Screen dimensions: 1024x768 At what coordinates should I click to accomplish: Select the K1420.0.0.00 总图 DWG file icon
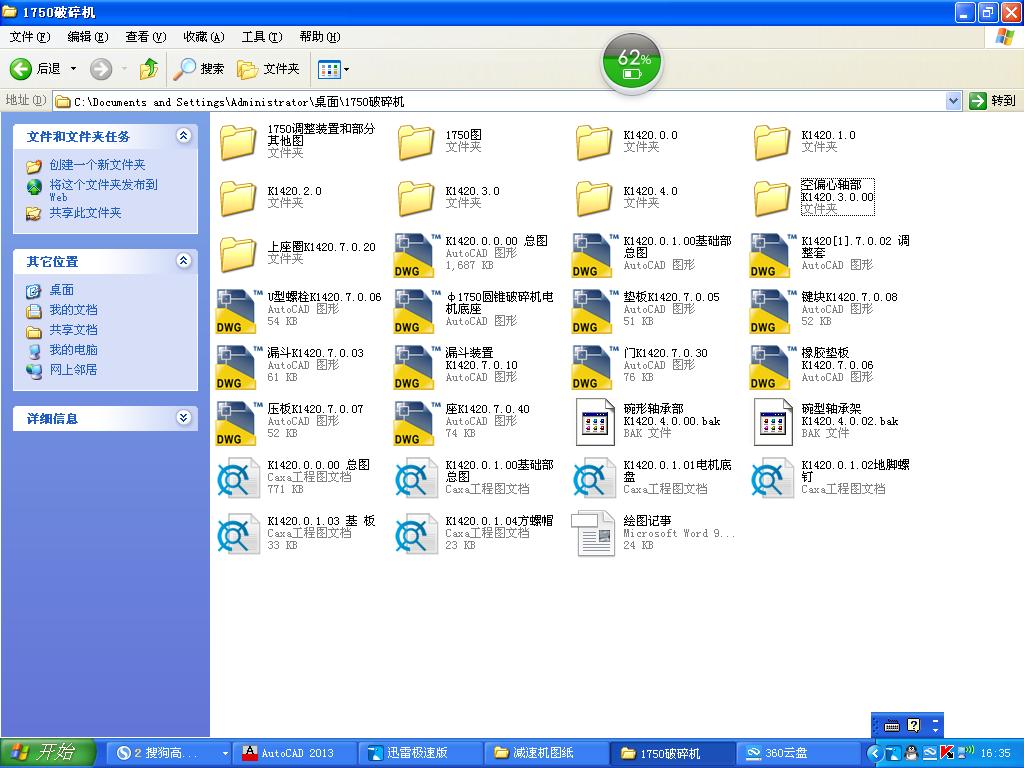(x=416, y=255)
